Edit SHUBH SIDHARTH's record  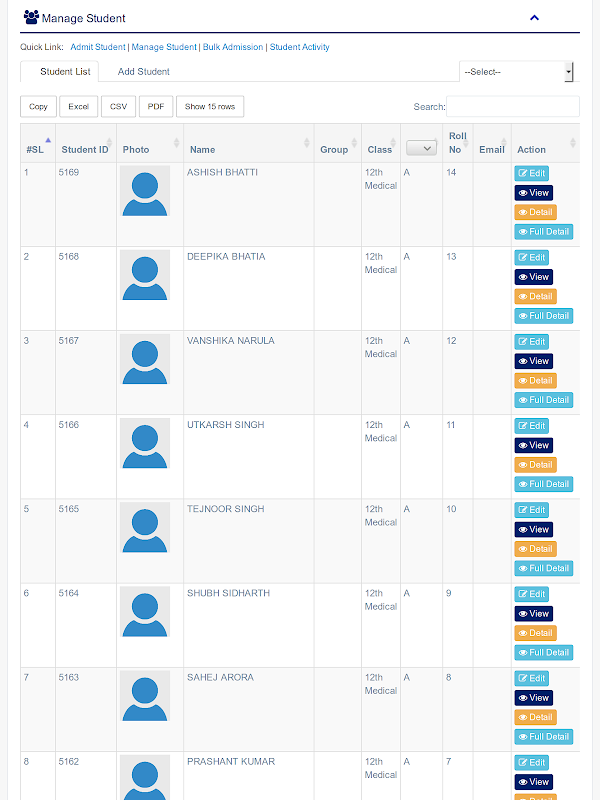click(x=531, y=594)
